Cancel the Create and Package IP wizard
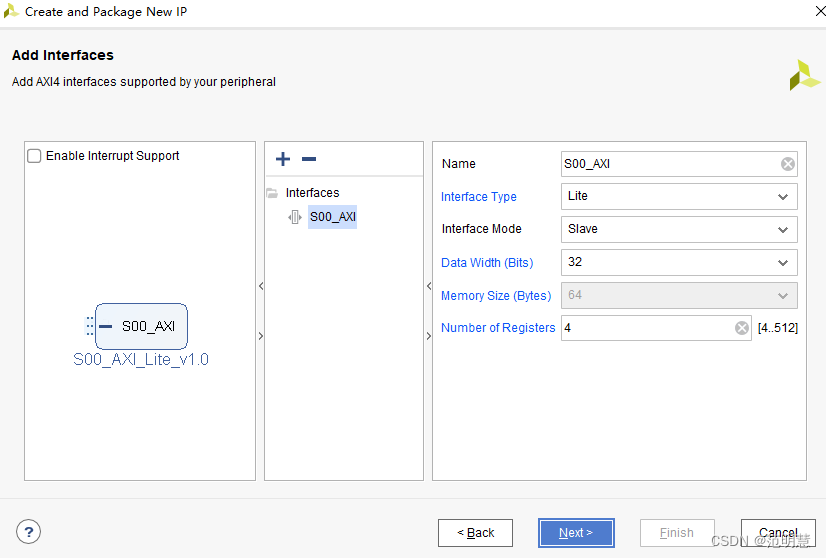This screenshot has height=558, width=826. tap(778, 533)
